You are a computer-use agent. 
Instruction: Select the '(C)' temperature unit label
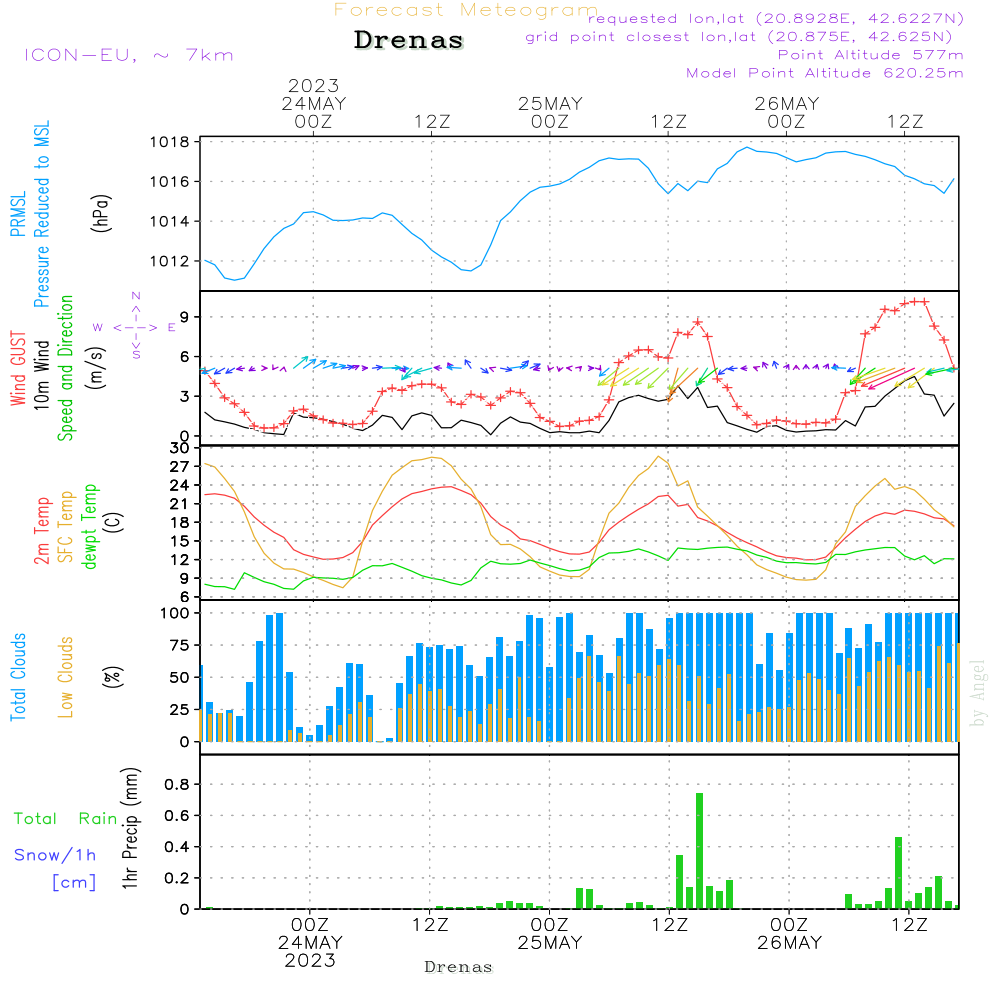point(113,523)
